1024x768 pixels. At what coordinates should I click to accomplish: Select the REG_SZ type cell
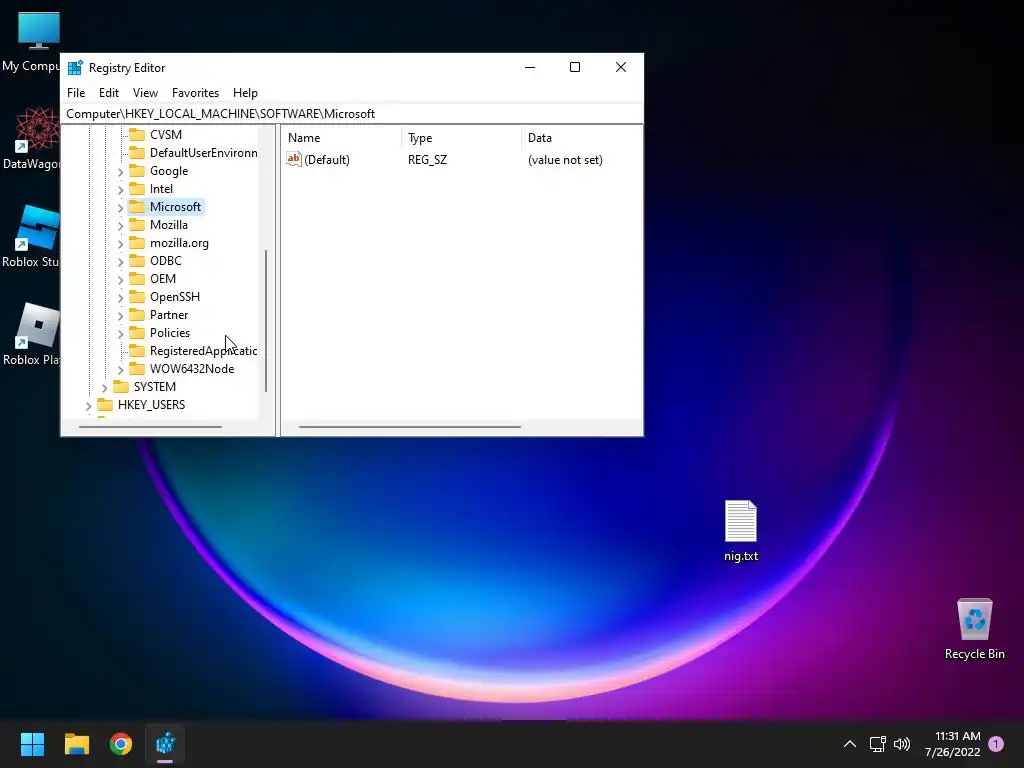pyautogui.click(x=427, y=160)
